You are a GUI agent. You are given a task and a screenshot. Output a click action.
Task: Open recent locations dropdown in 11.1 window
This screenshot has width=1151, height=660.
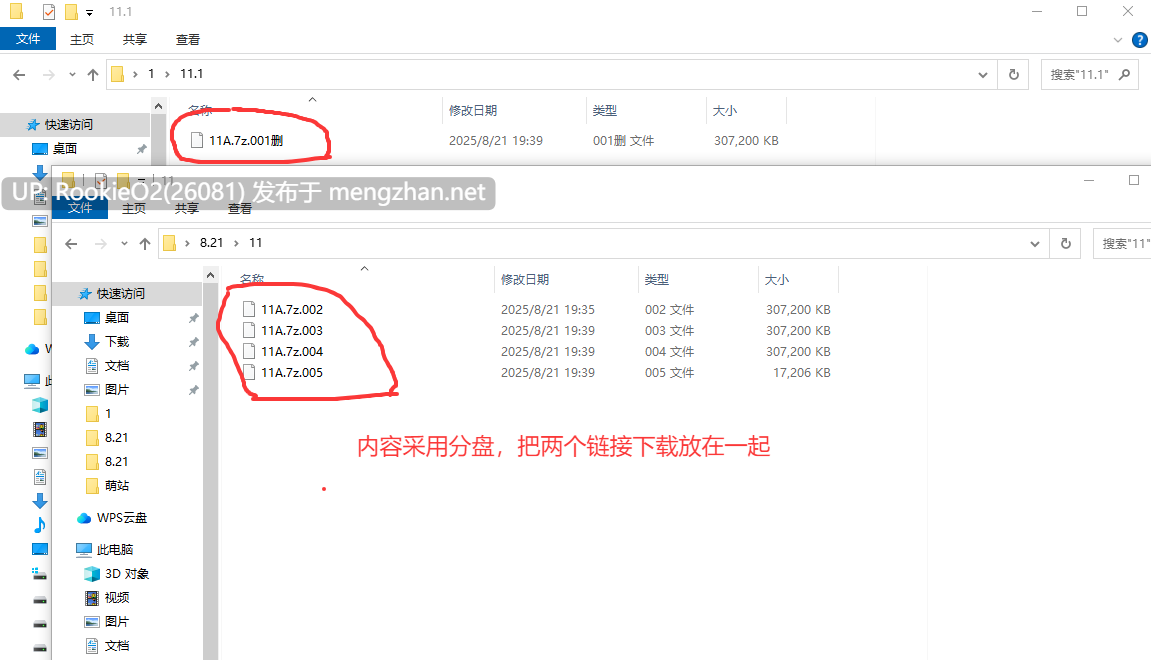[72, 74]
